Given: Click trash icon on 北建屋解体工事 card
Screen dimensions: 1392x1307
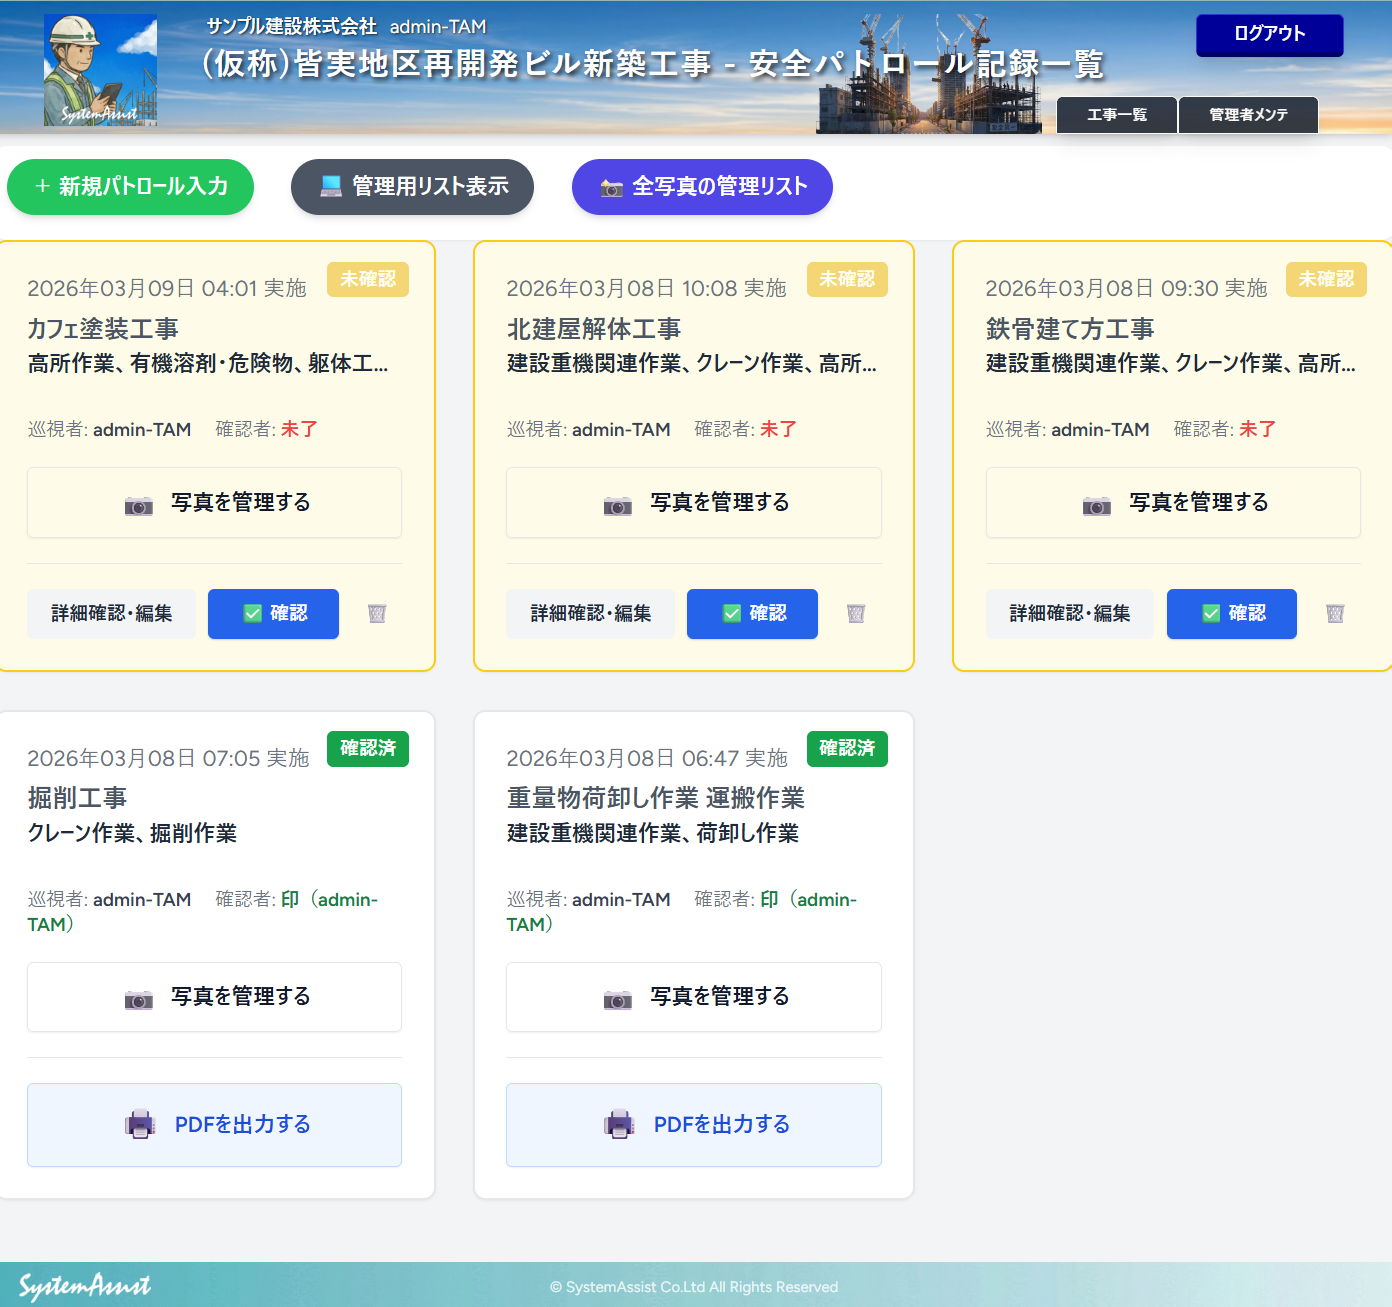Looking at the screenshot, I should [x=856, y=614].
